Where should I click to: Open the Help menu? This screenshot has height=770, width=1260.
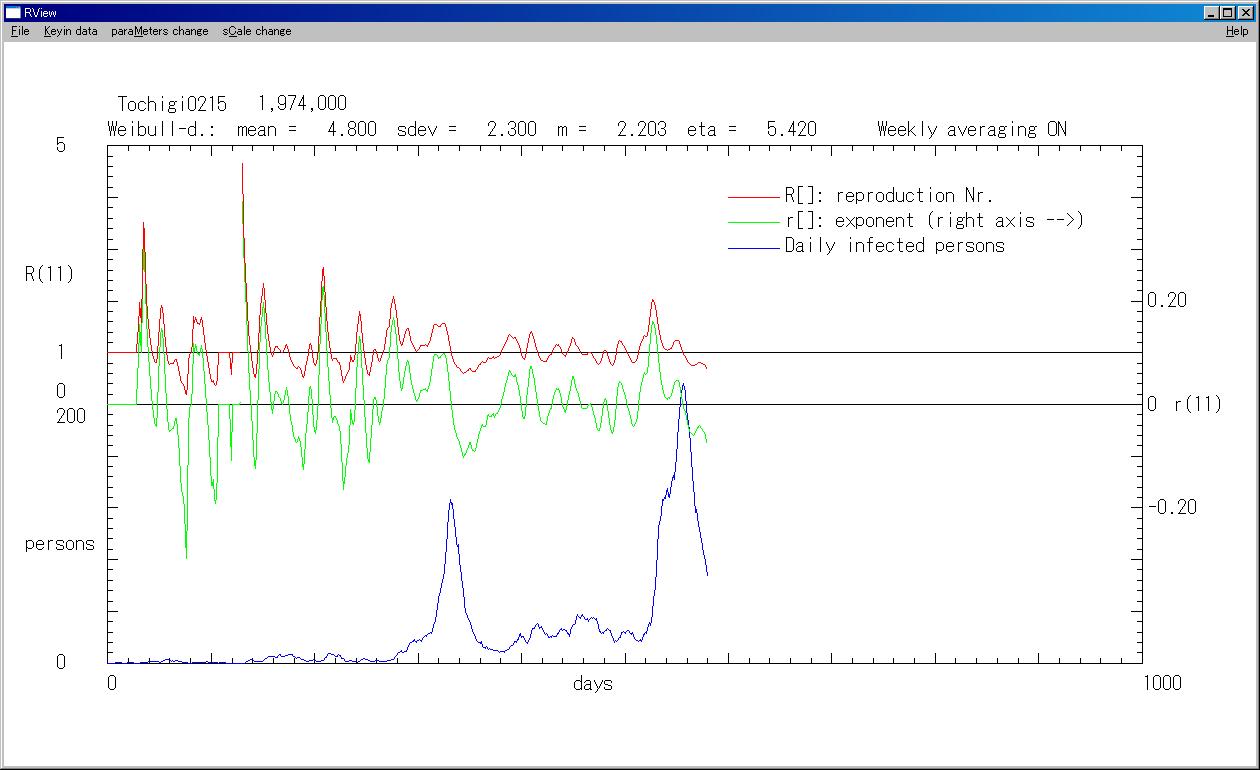click(1237, 31)
